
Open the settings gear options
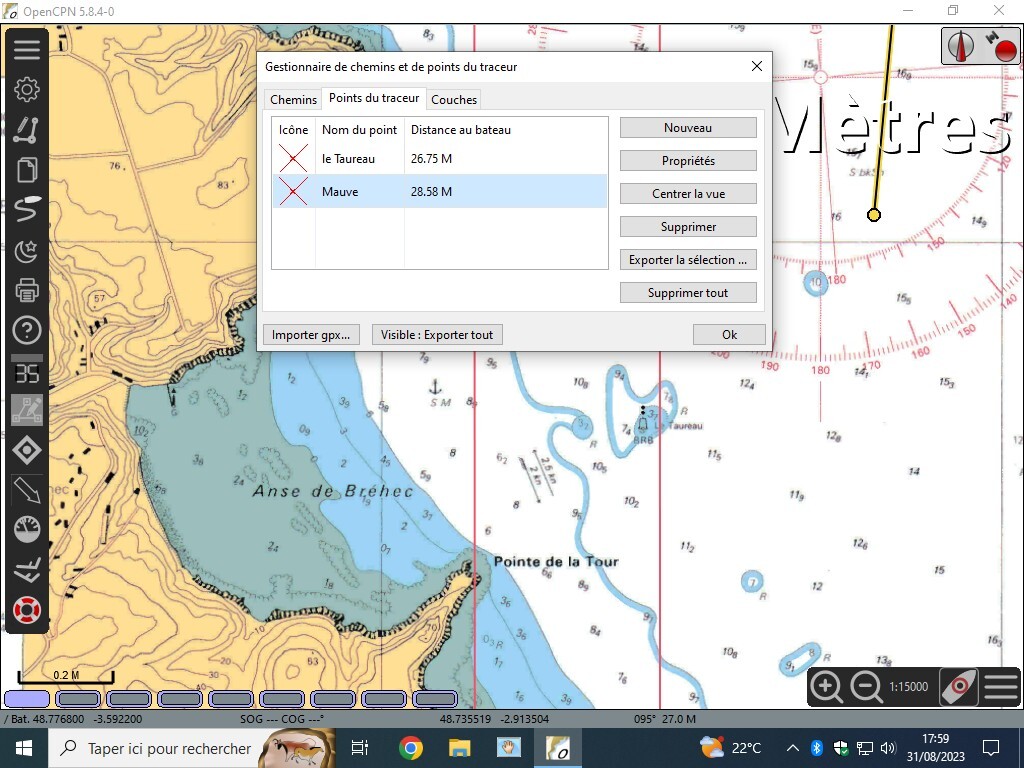[27, 89]
